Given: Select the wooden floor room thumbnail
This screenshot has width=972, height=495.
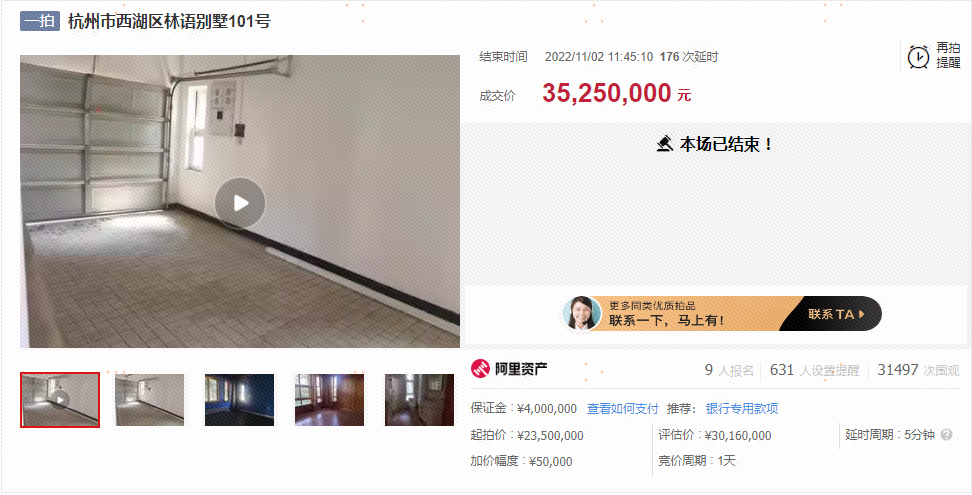Looking at the screenshot, I should (329, 400).
